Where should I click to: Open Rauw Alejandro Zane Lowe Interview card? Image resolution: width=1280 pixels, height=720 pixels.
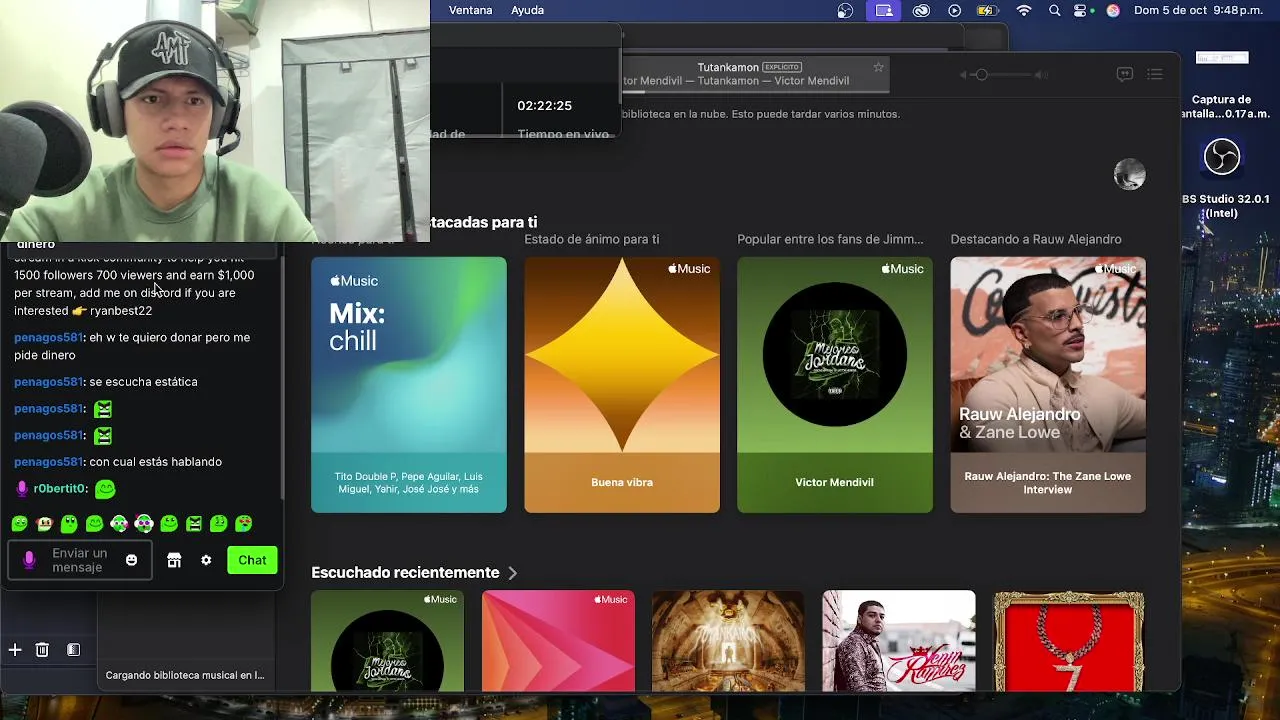1048,385
